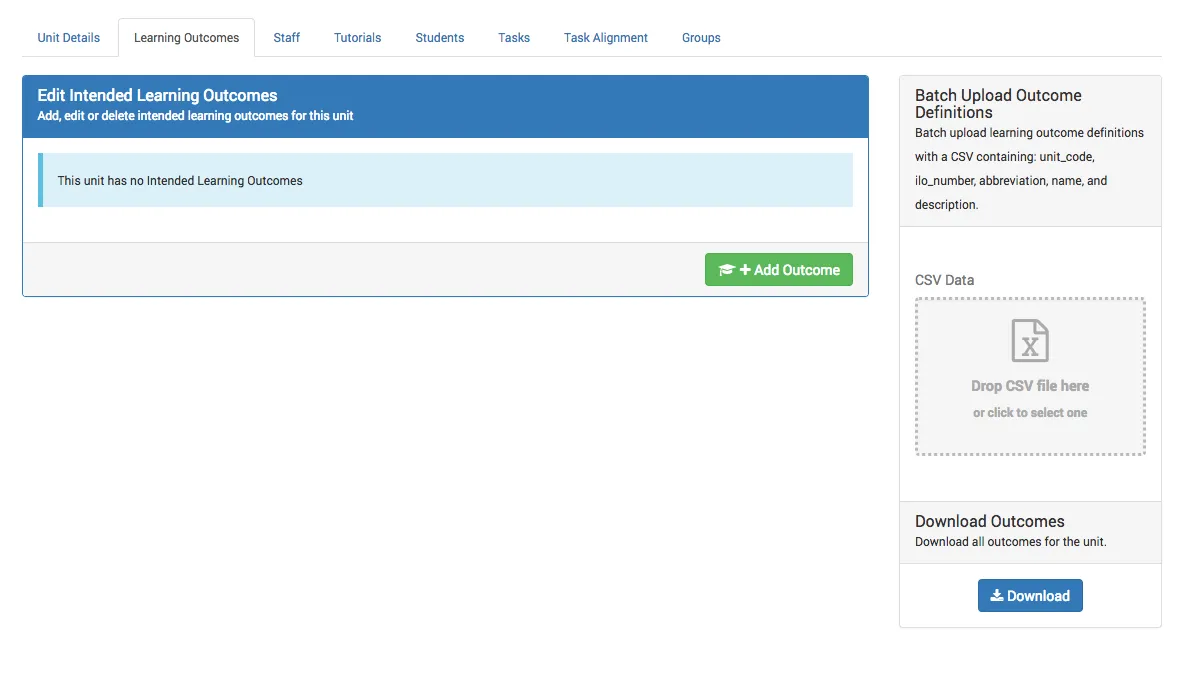The width and height of the screenshot is (1204, 673).
Task: Click the download arrow icon on Download button
Action: 998,595
